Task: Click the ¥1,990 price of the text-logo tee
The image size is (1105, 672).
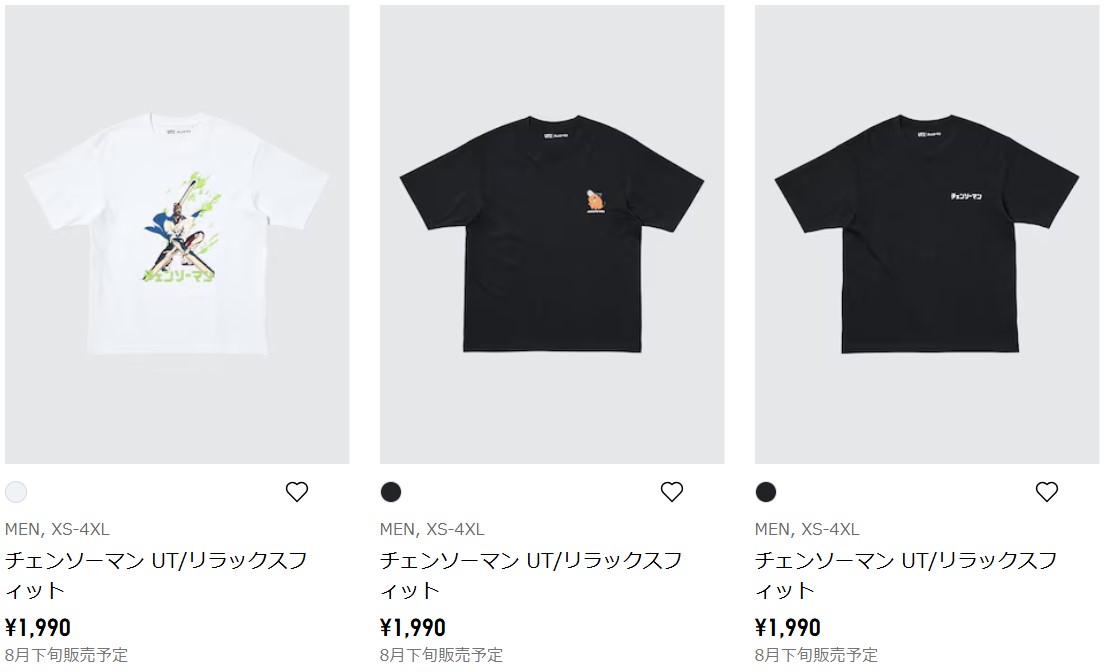Action: click(788, 627)
